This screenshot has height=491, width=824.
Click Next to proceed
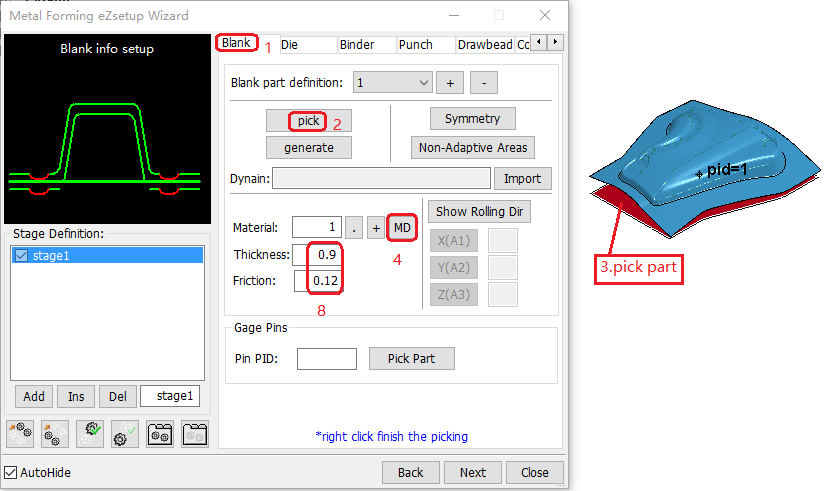point(472,473)
